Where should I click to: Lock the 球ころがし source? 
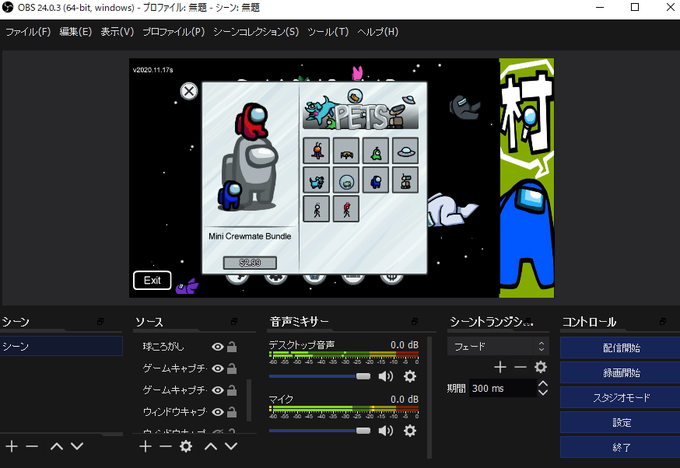click(x=232, y=347)
